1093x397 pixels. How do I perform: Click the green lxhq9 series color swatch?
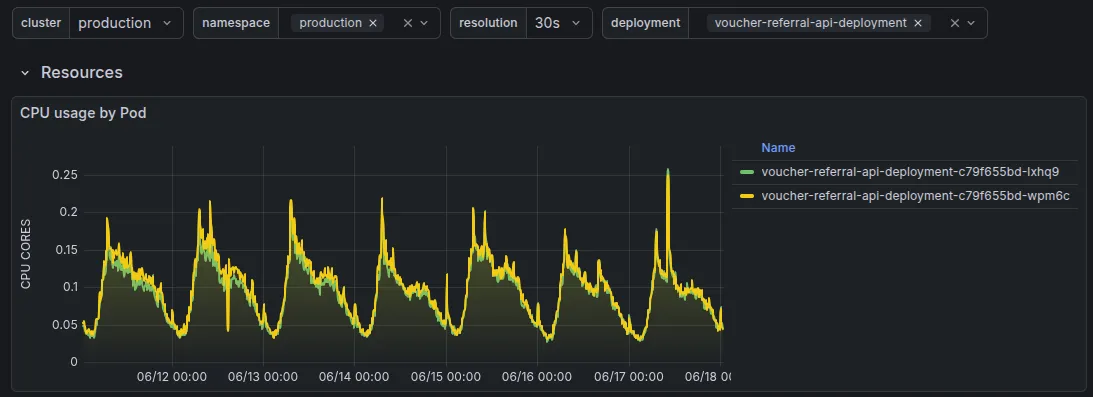[x=747, y=172]
